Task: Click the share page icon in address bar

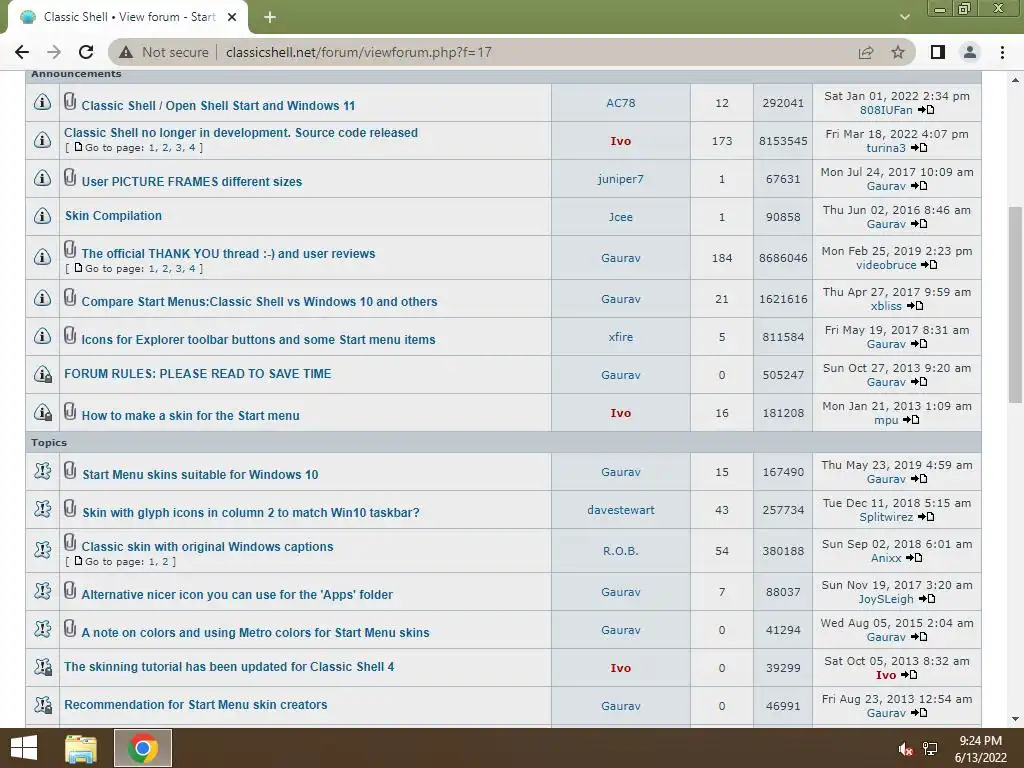Action: (x=866, y=52)
